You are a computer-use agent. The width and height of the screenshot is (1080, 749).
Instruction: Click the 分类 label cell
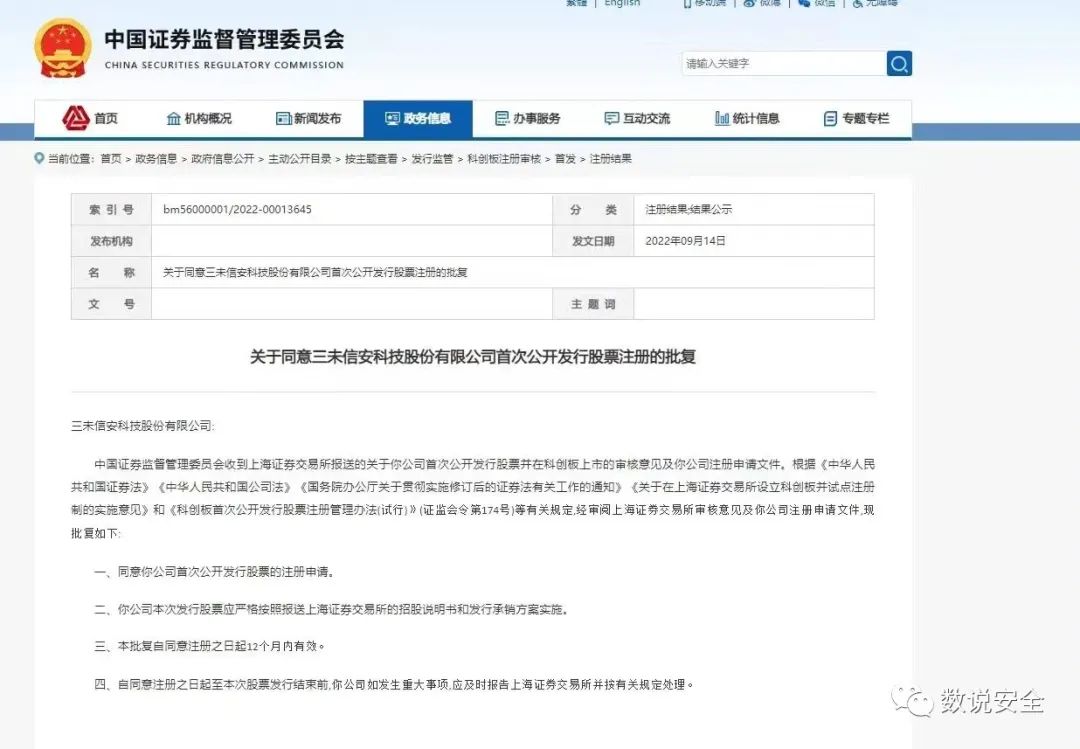pos(593,209)
